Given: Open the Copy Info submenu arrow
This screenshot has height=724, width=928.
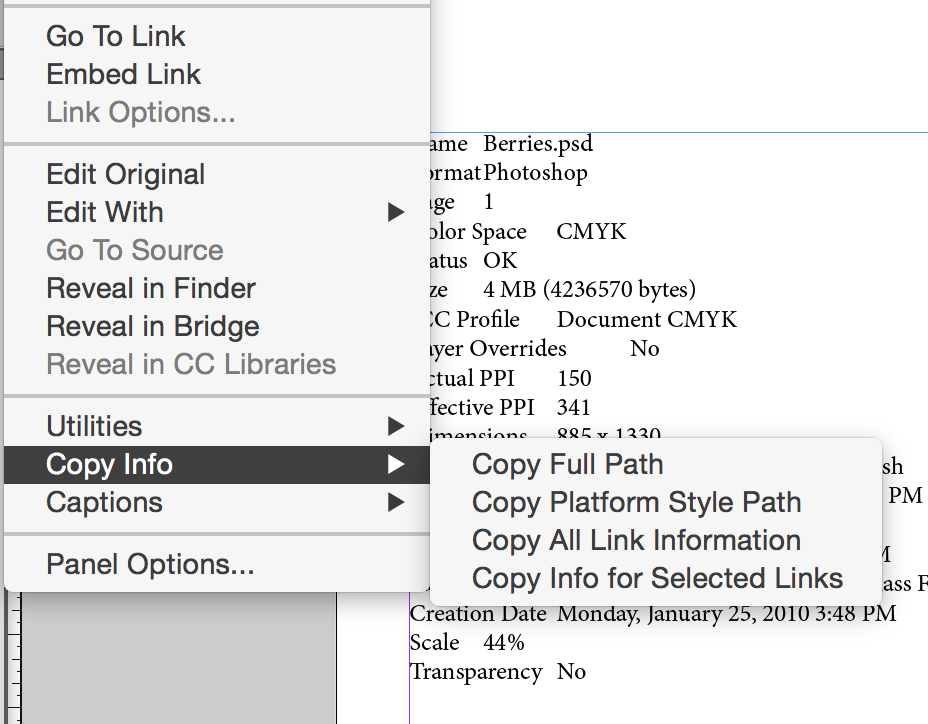Looking at the screenshot, I should 395,464.
